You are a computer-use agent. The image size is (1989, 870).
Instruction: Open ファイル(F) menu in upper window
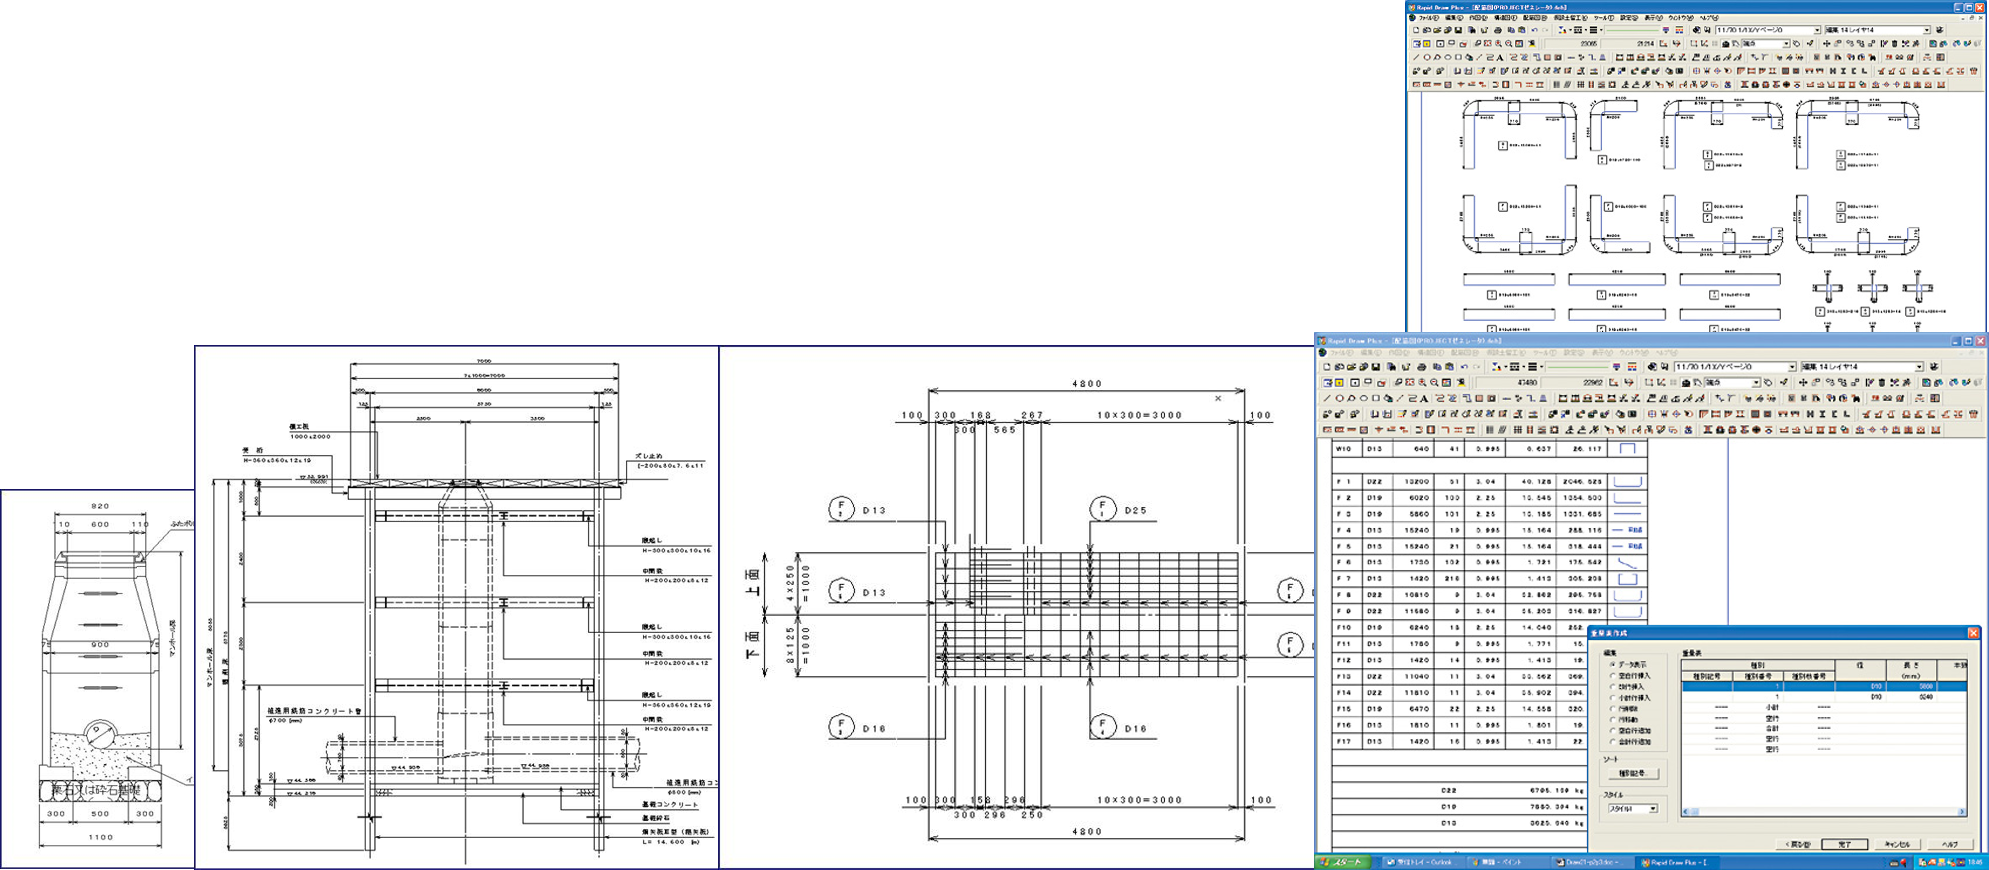click(1428, 18)
